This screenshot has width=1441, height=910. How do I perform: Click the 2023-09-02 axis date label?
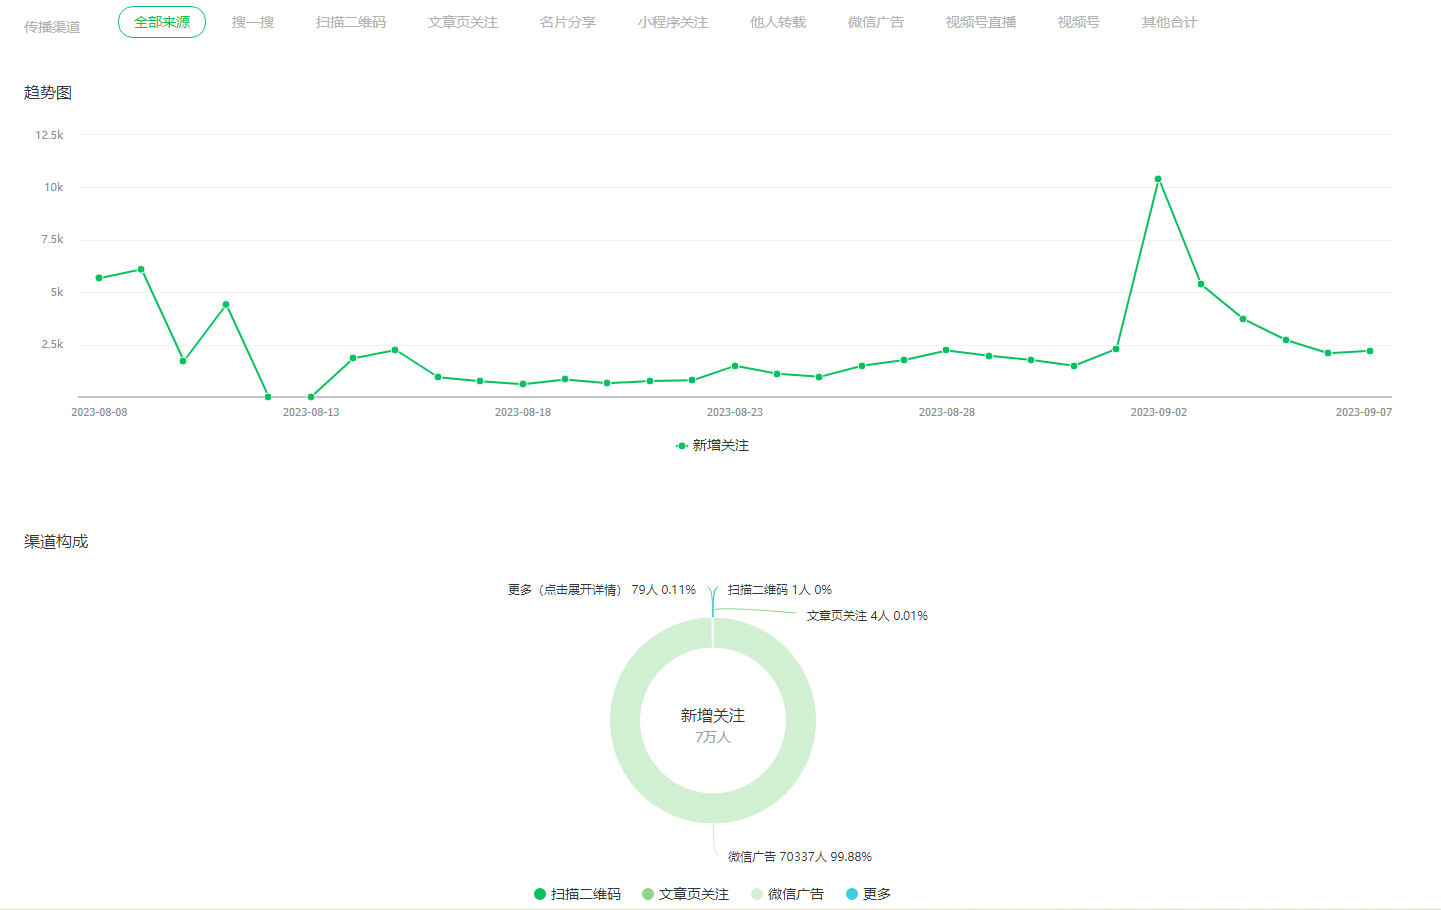click(x=1159, y=412)
